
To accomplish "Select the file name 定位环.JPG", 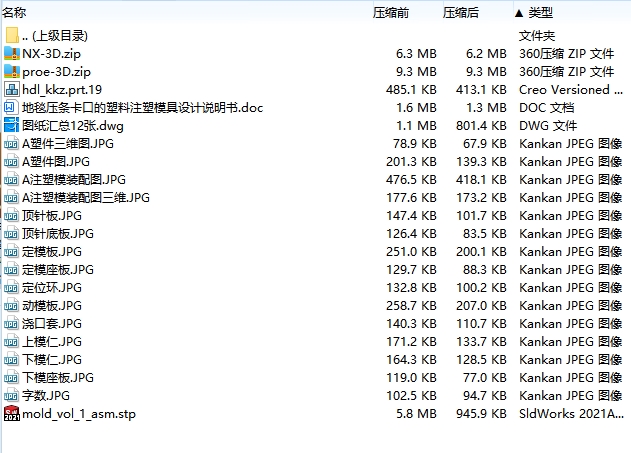I will [52, 288].
